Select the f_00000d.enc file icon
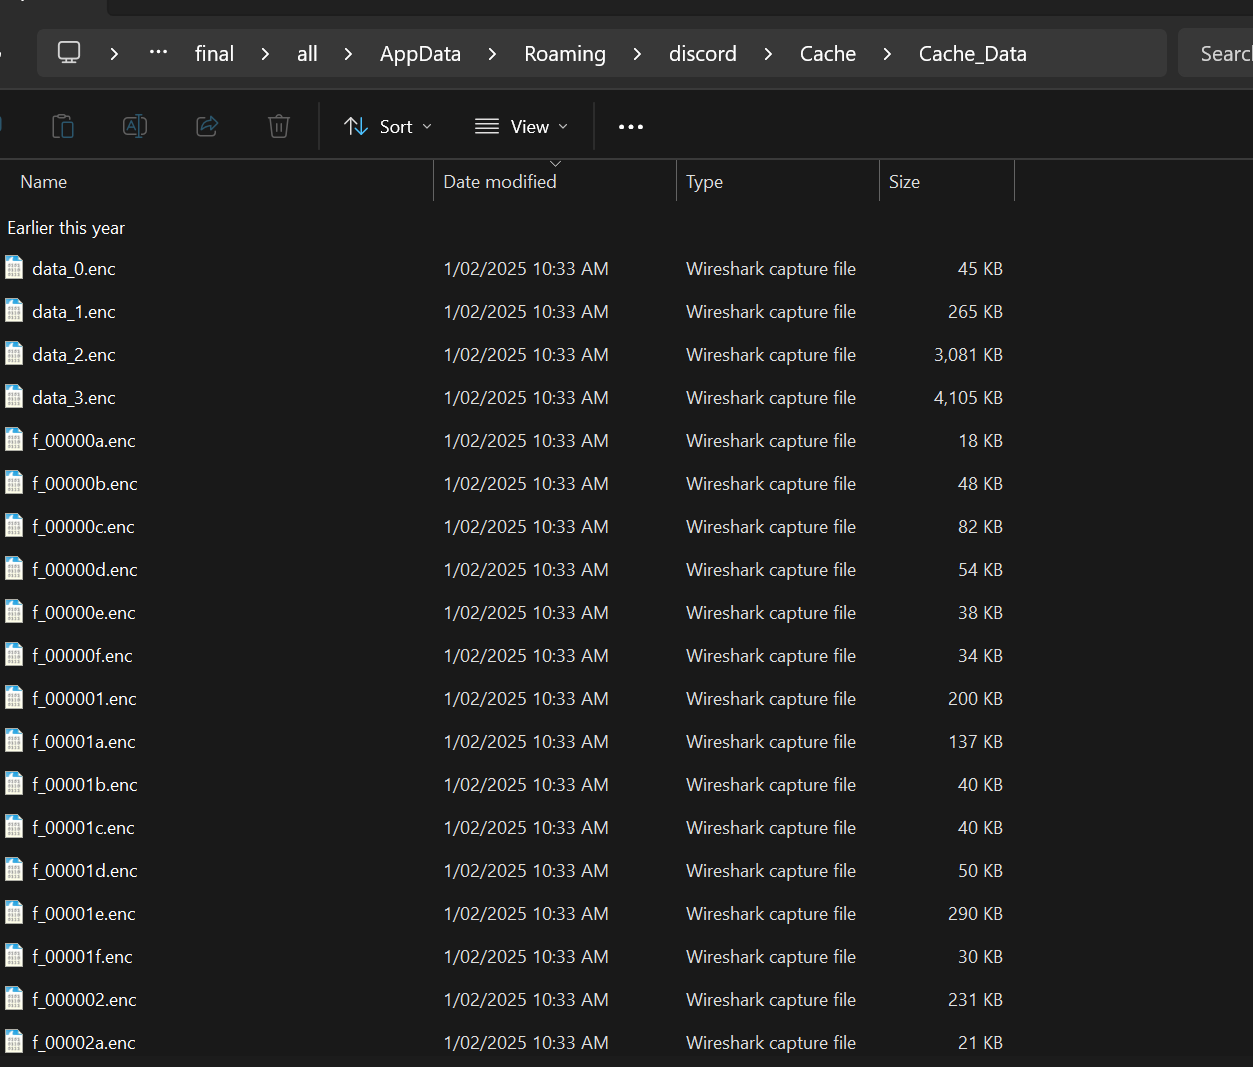This screenshot has width=1253, height=1067. [x=14, y=569]
